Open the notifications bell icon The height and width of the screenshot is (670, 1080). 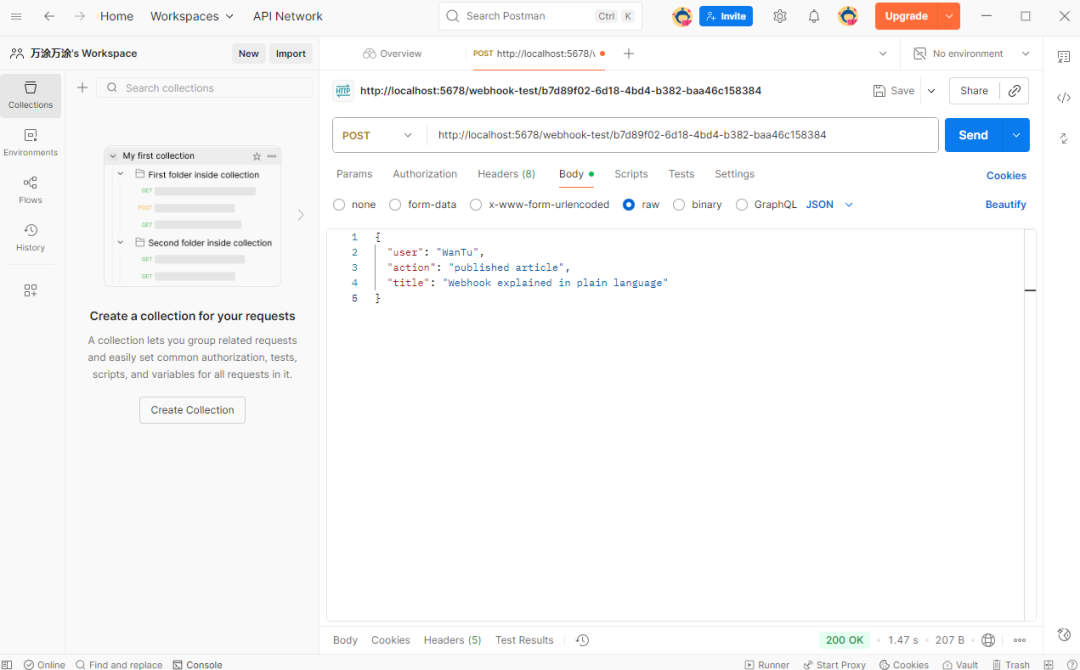(x=814, y=16)
